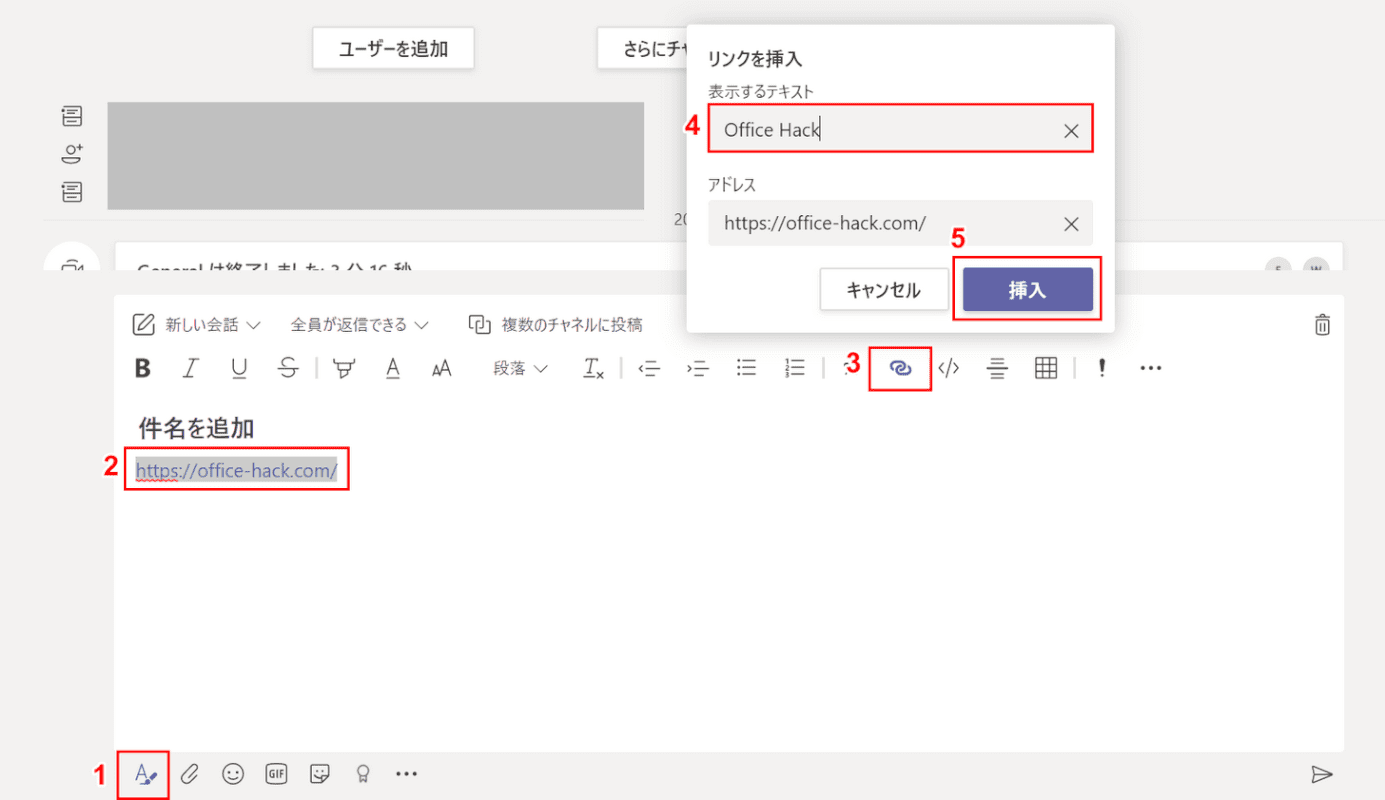Open more messaging extensions at the bottom
The height and width of the screenshot is (800, 1385).
click(x=406, y=774)
